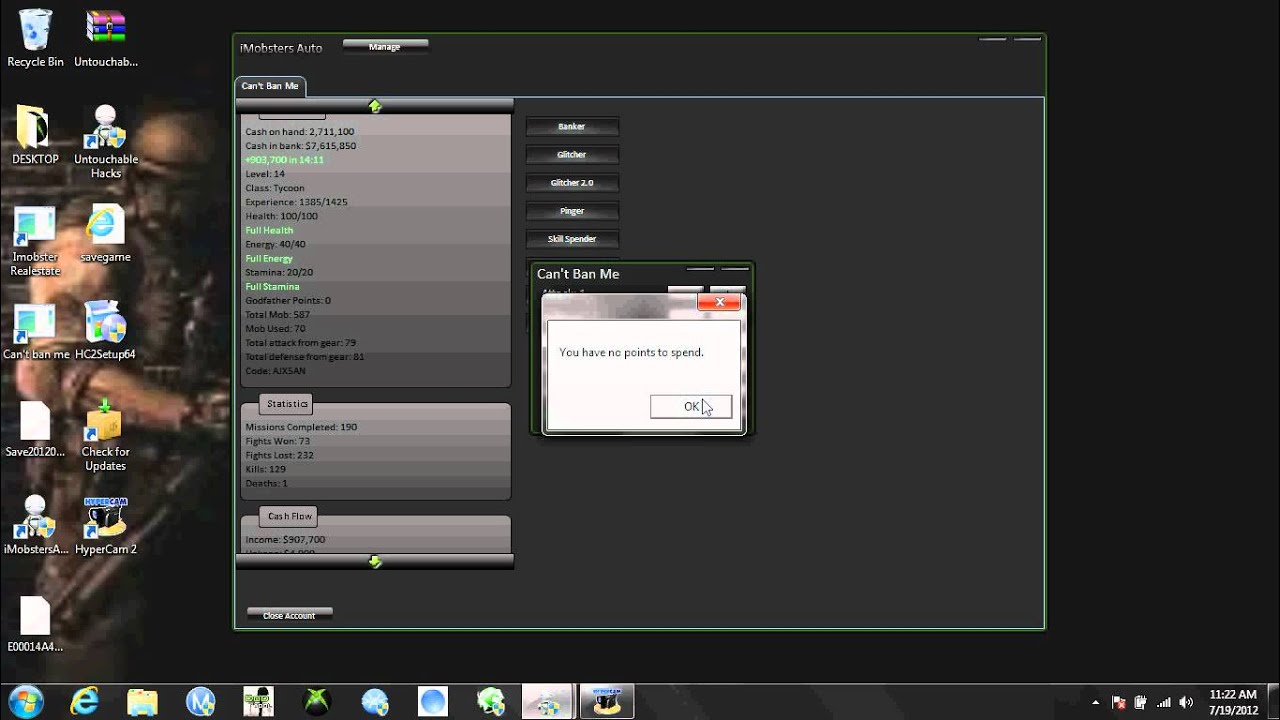Open the Banker tool
Image resolution: width=1280 pixels, height=720 pixels.
(x=572, y=127)
